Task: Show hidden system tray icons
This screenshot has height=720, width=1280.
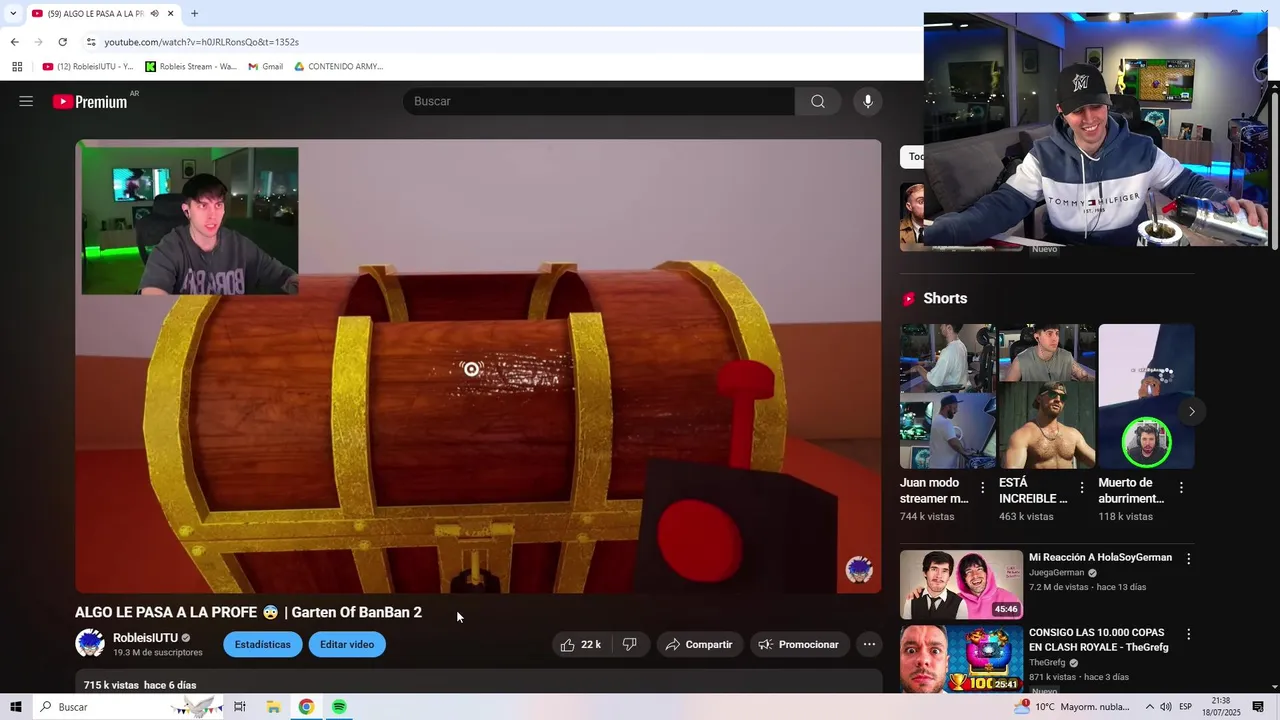Action: [x=1149, y=707]
